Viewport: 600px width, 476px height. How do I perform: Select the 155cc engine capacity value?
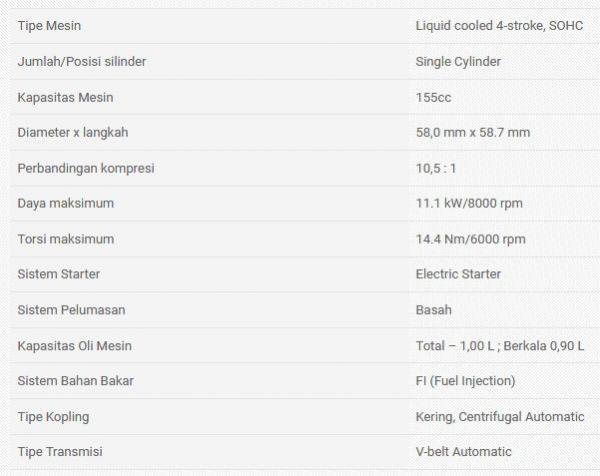434,97
